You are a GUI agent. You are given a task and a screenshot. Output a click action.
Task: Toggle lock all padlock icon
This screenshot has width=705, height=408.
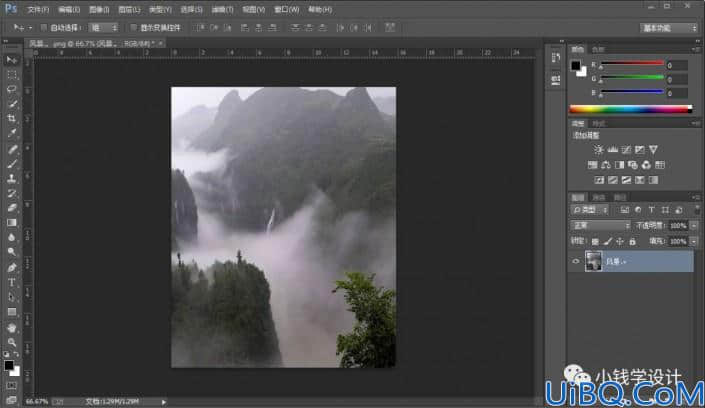tap(633, 242)
